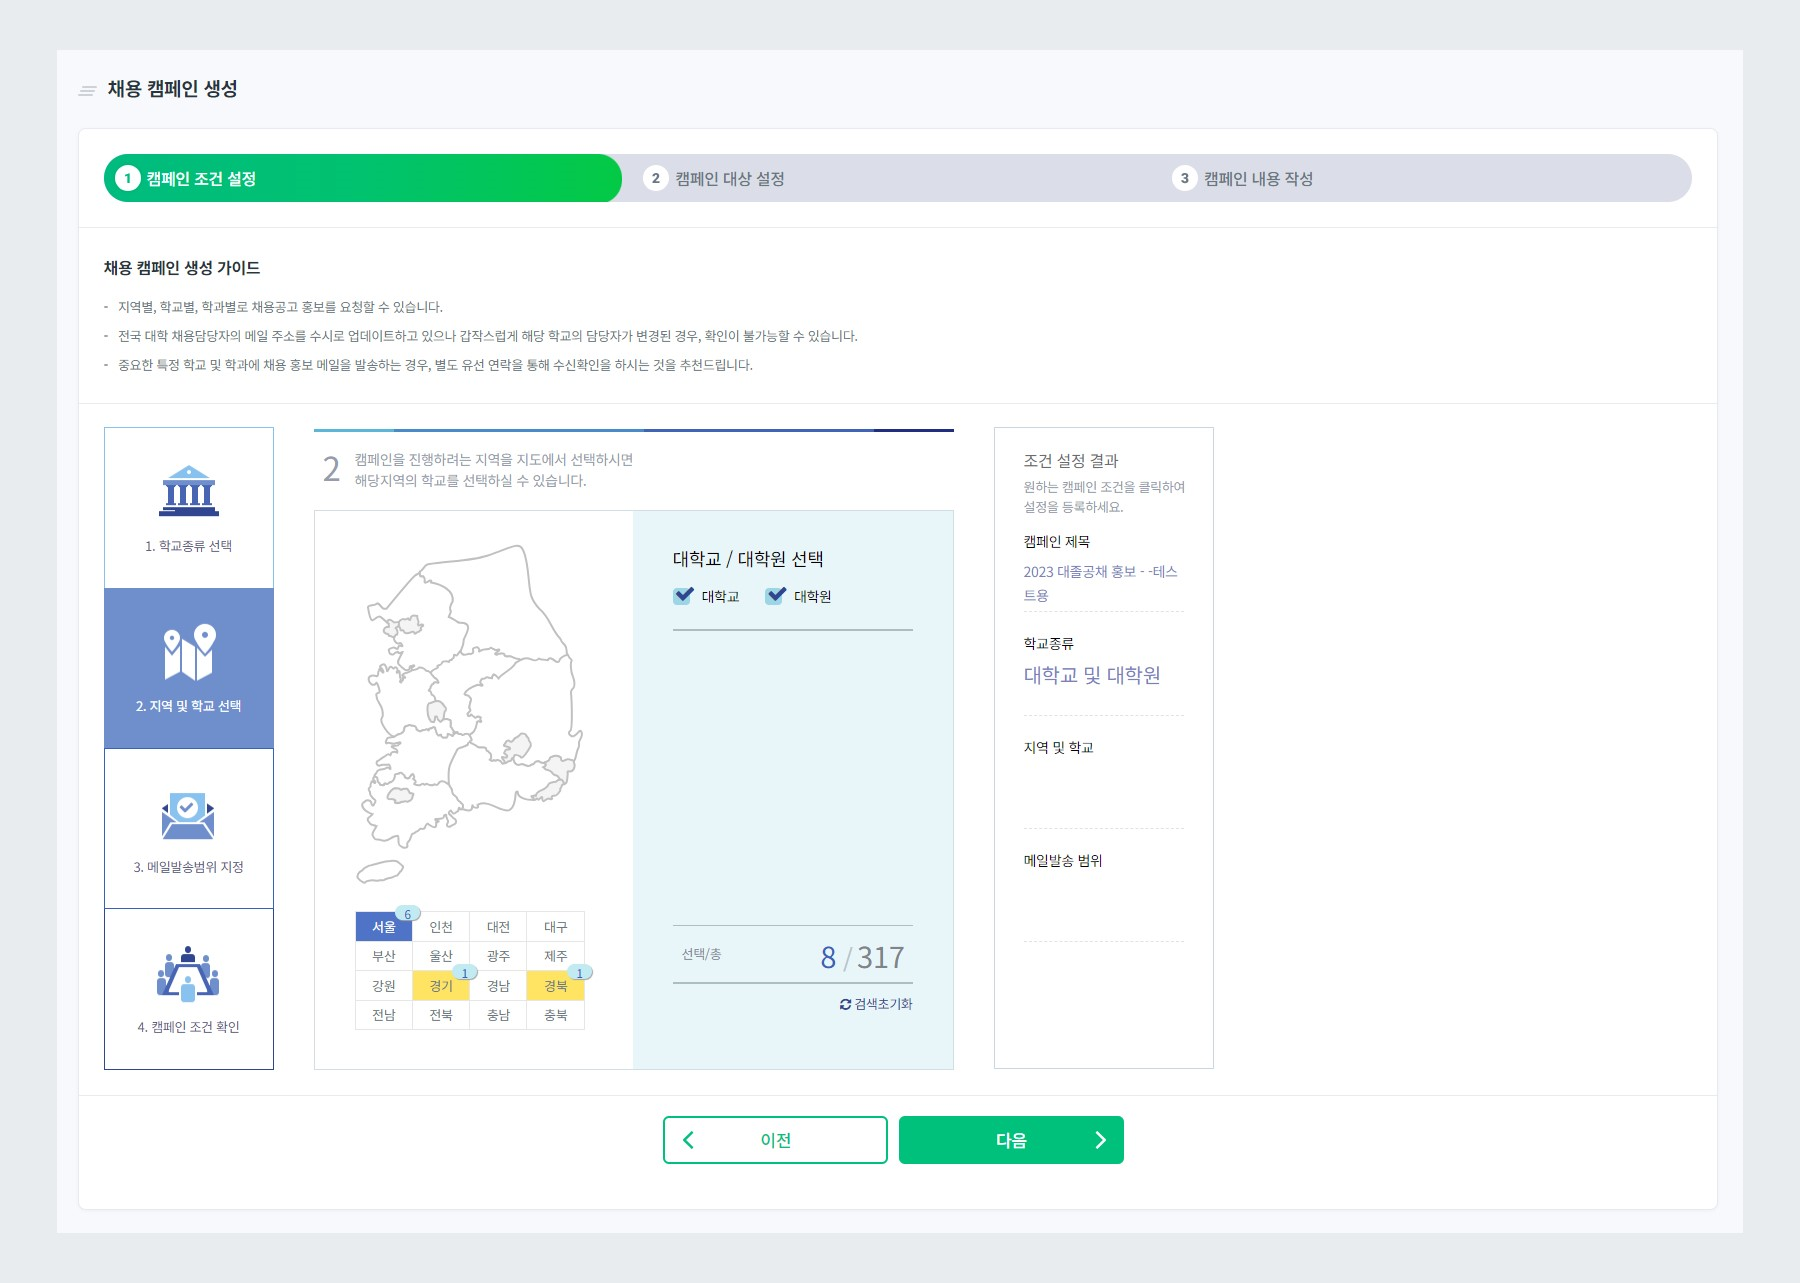Toggle the 서울 region cell

[x=384, y=927]
